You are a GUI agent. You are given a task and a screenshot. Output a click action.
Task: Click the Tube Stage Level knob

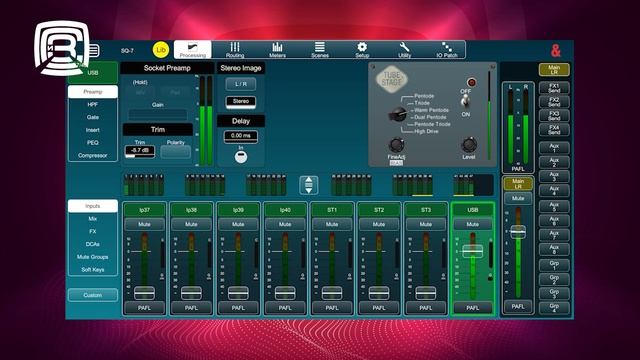tap(469, 145)
